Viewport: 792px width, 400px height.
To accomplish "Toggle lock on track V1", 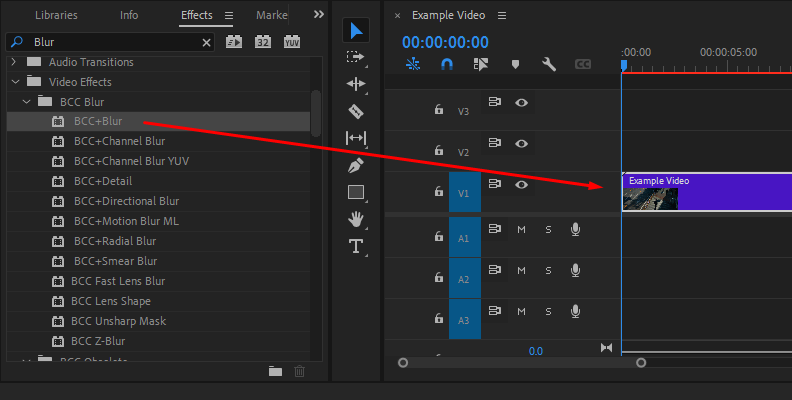I will point(438,191).
